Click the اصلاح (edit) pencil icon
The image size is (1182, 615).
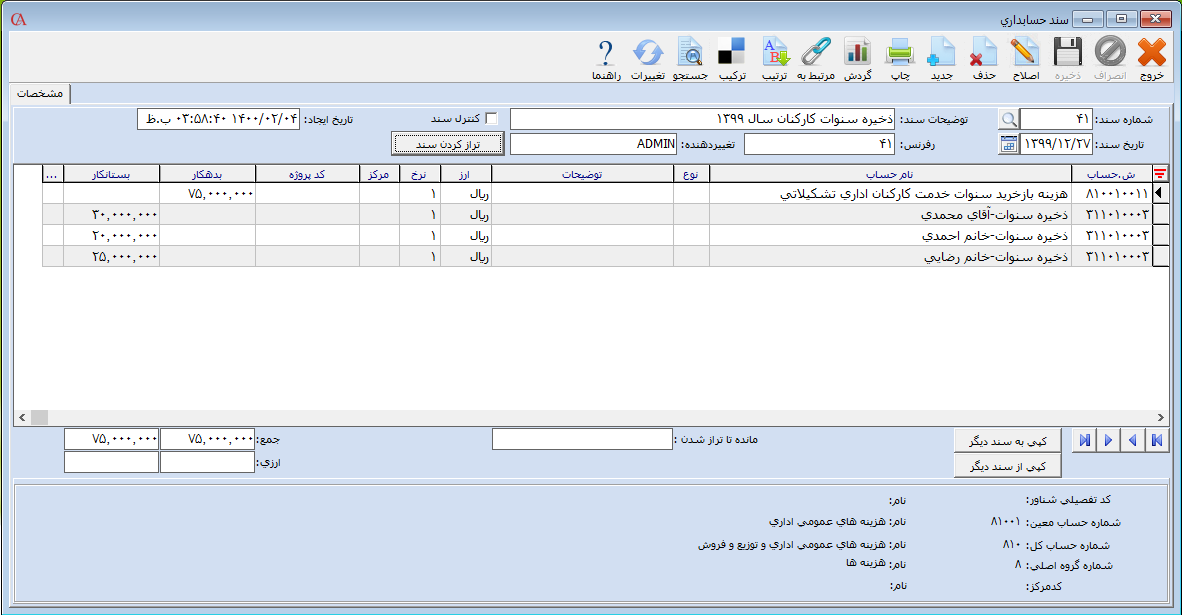1025,53
